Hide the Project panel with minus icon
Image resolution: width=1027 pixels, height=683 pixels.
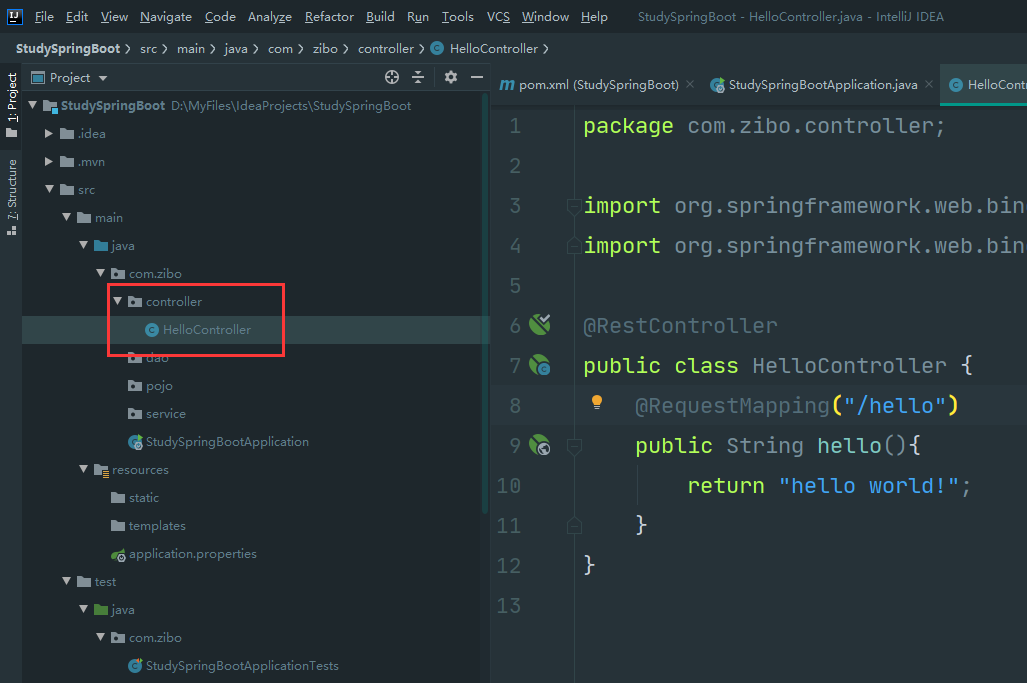tap(477, 77)
